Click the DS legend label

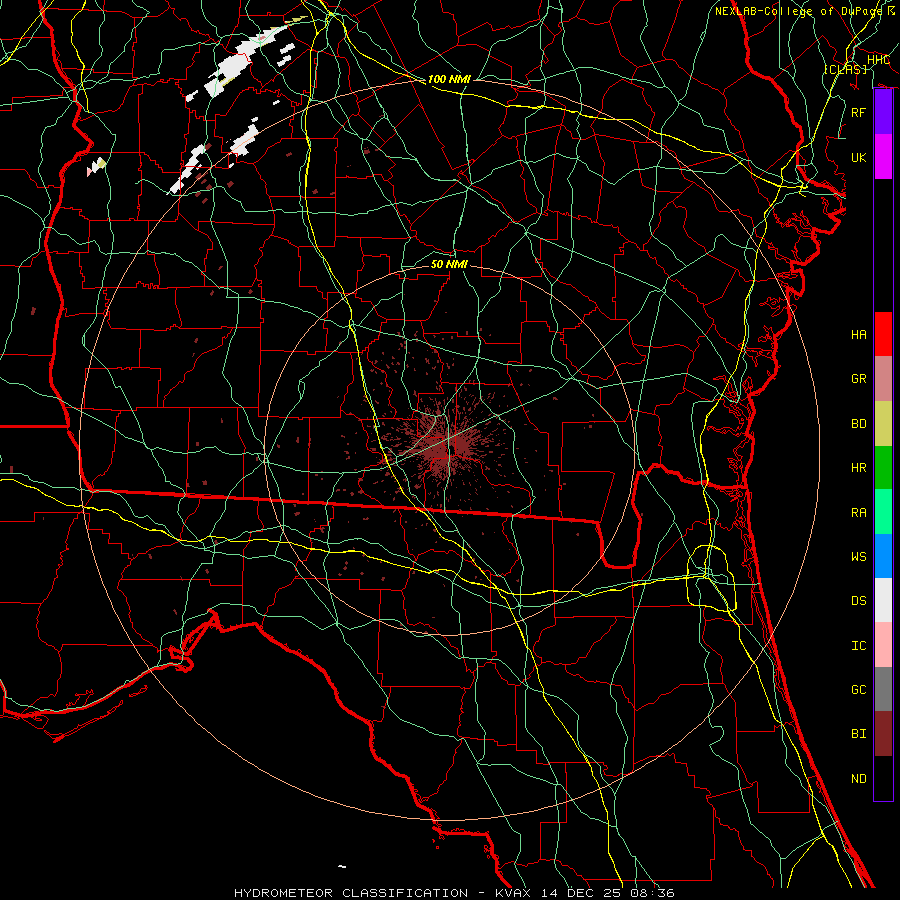859,601
